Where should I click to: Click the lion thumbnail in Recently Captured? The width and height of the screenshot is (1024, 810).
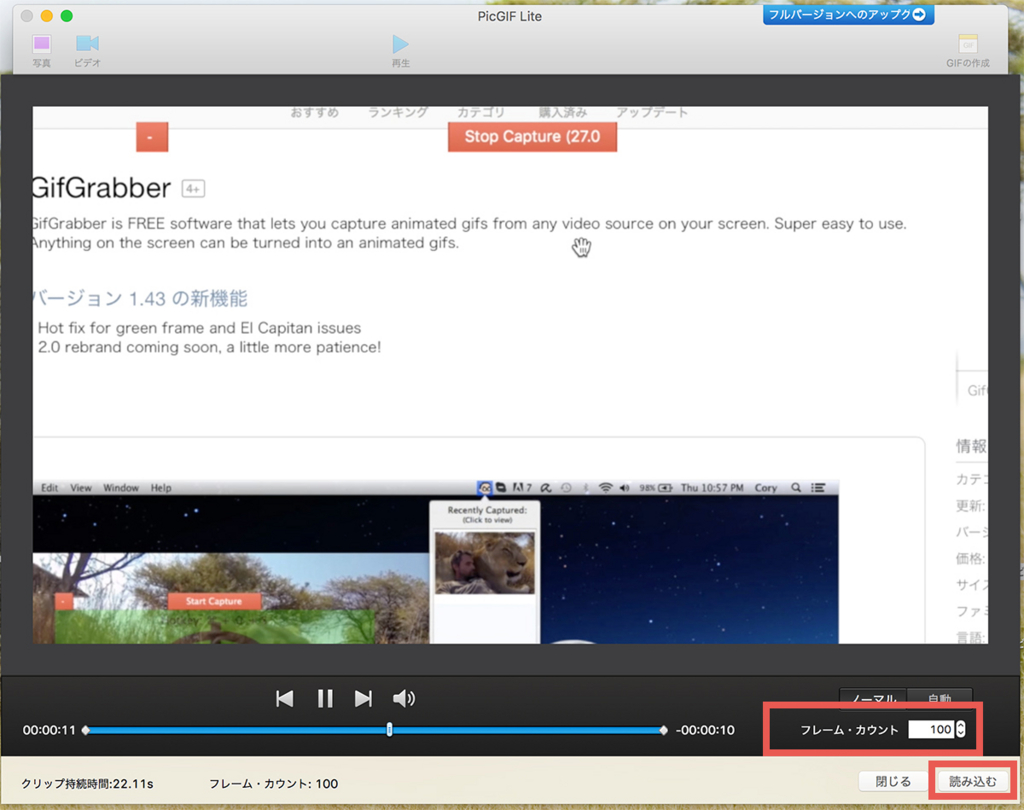click(485, 562)
